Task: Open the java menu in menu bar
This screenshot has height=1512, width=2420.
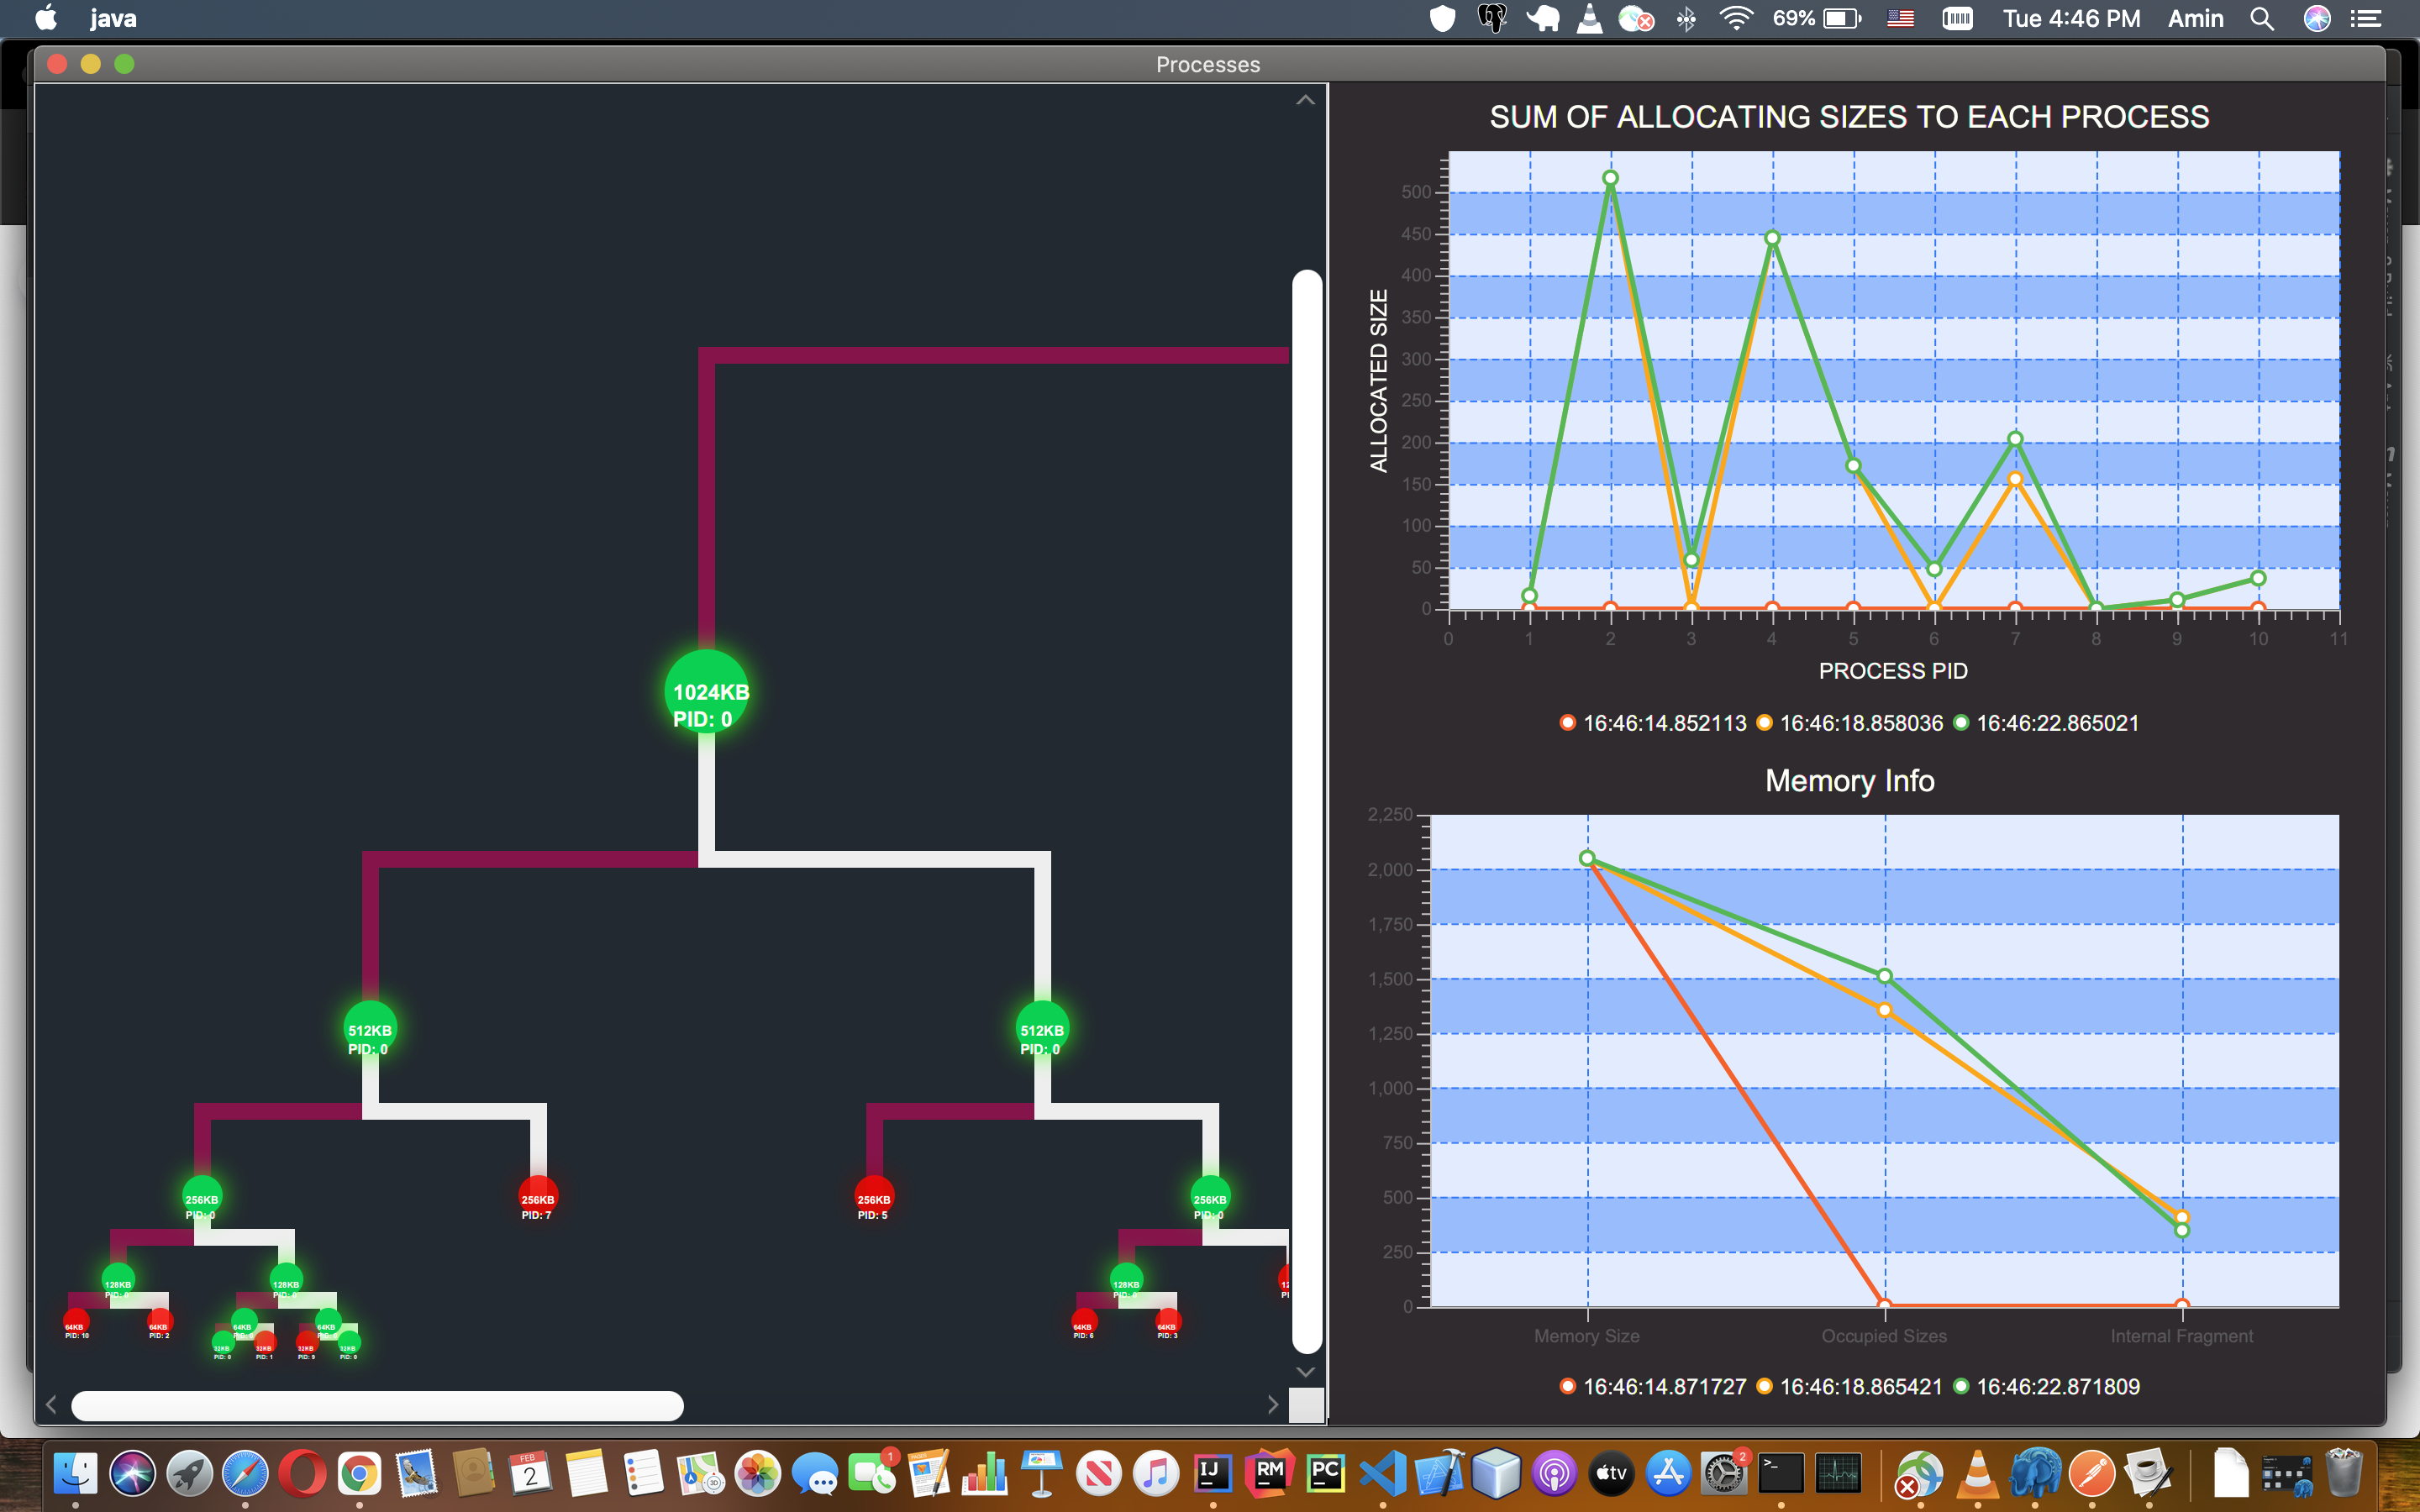Action: click(113, 18)
